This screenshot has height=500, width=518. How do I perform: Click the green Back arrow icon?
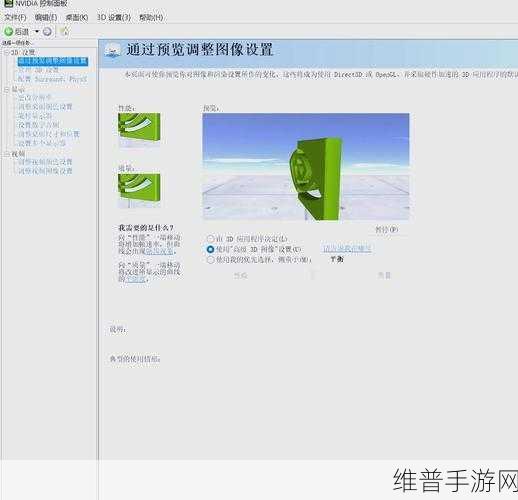pos(8,32)
